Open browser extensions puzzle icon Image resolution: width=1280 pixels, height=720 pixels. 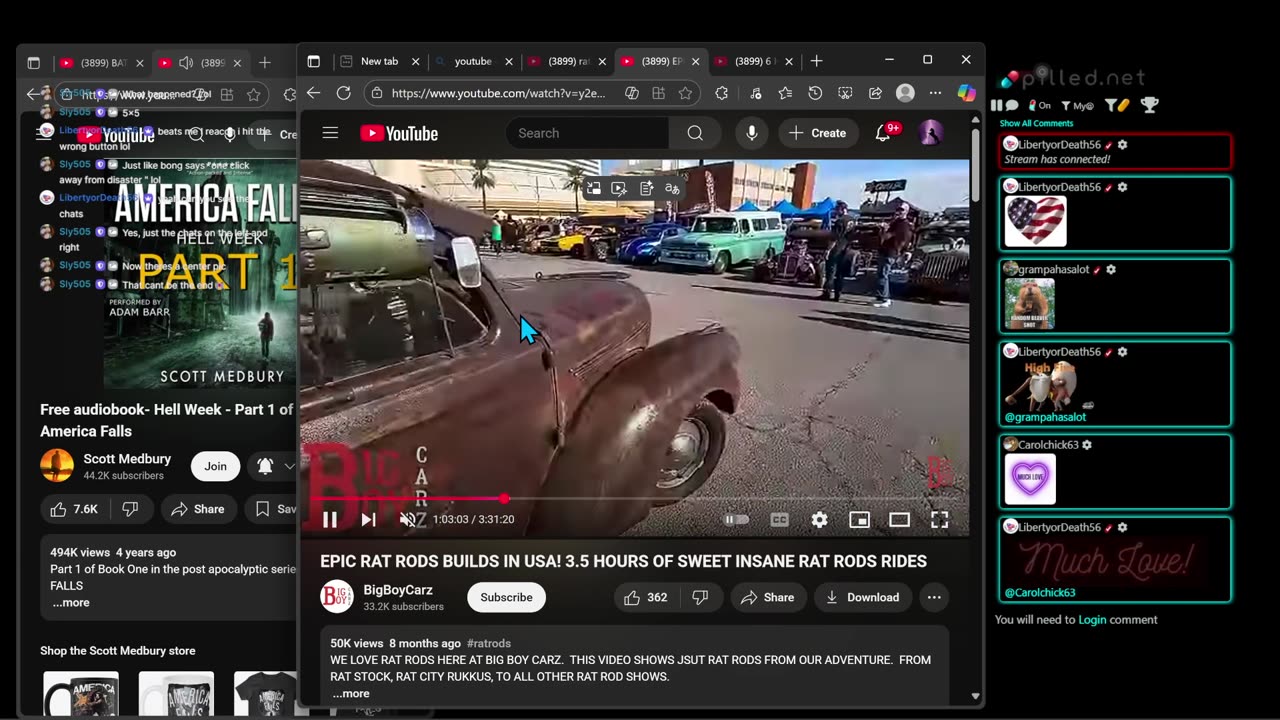(722, 93)
